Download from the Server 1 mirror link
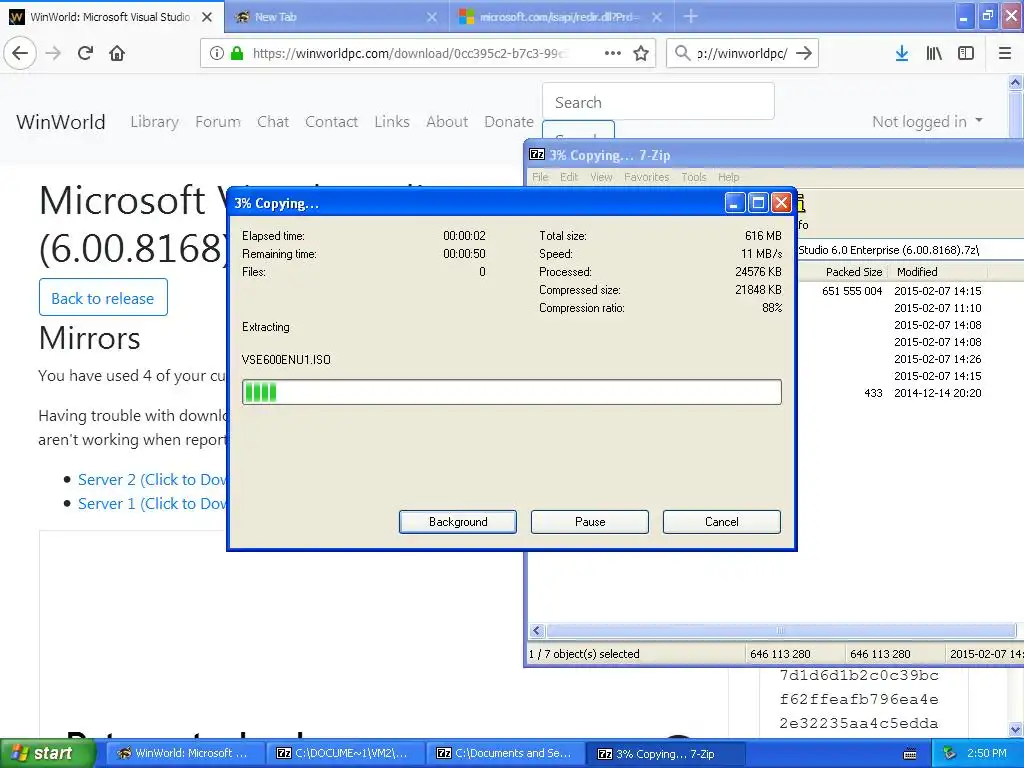Viewport: 1024px width, 768px height. [152, 504]
